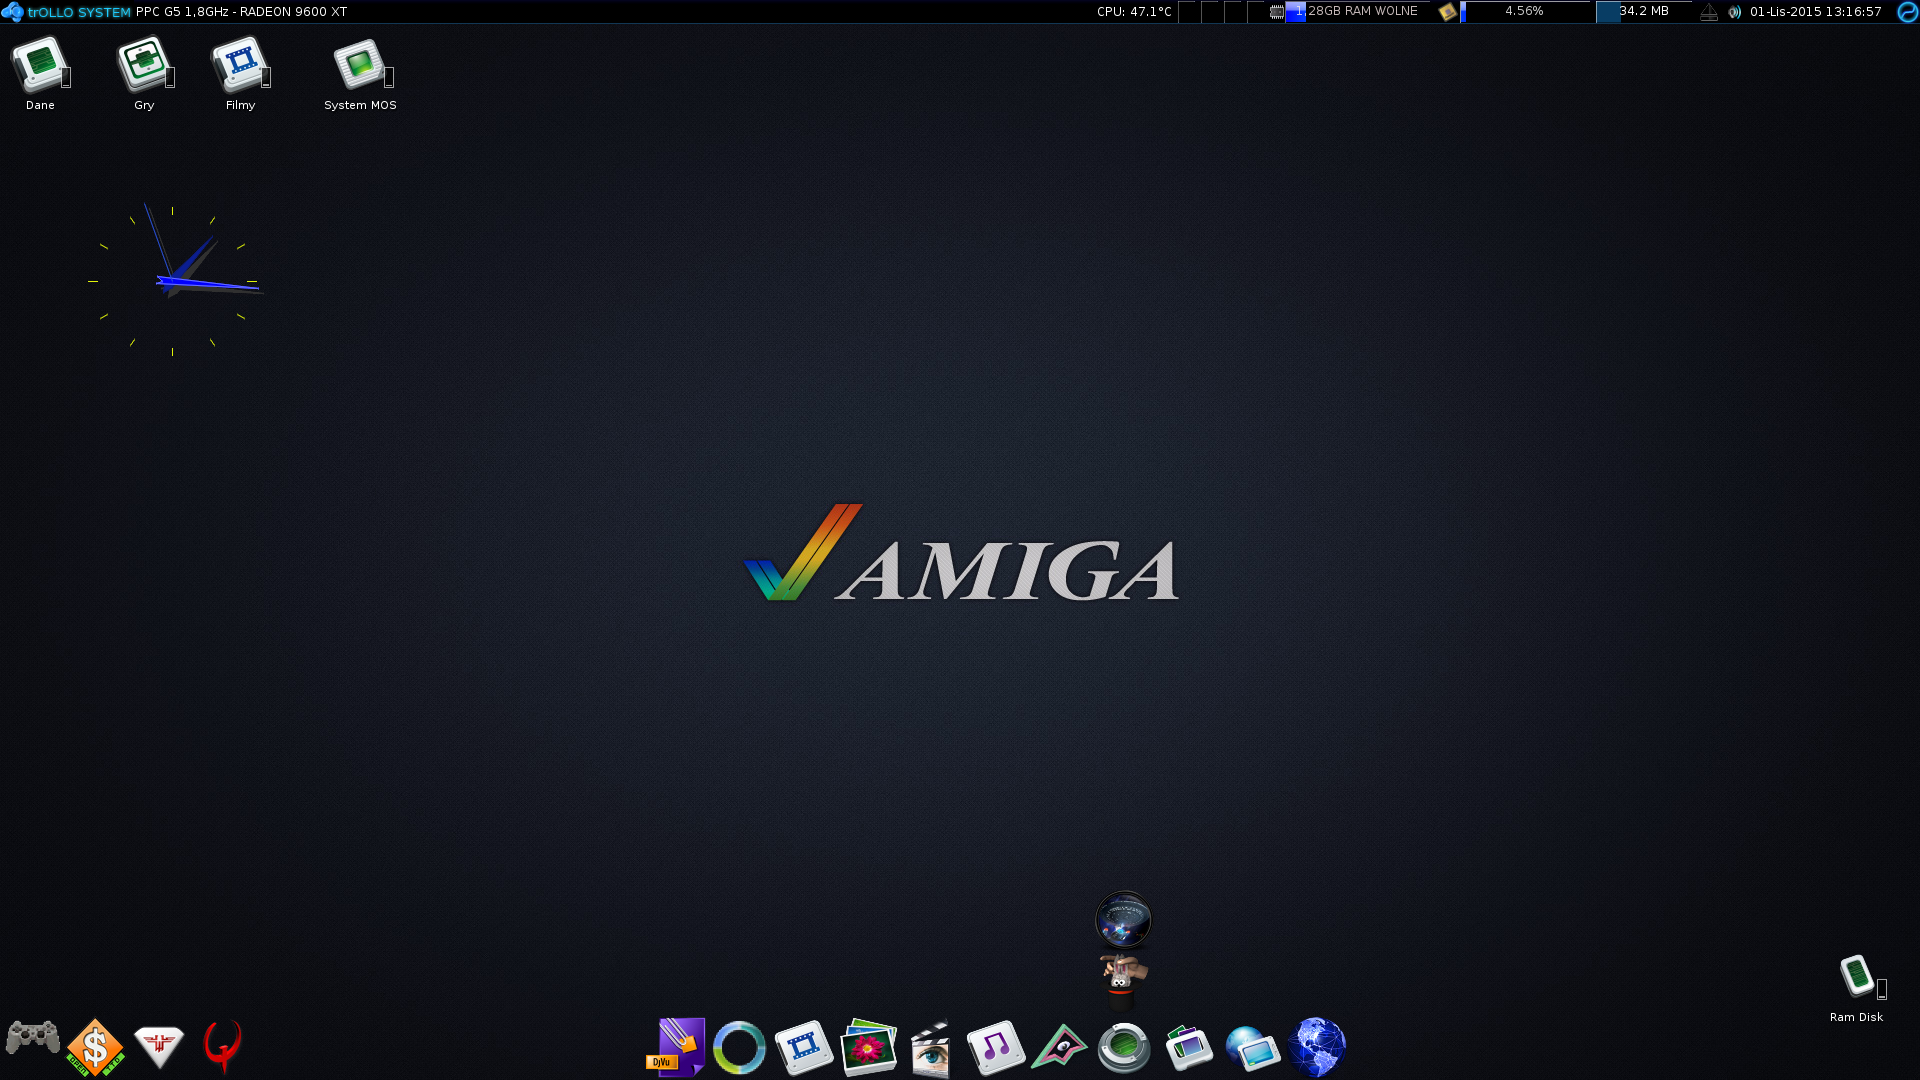
Task: Click the free RAM bar gauge
Action: [1358, 12]
